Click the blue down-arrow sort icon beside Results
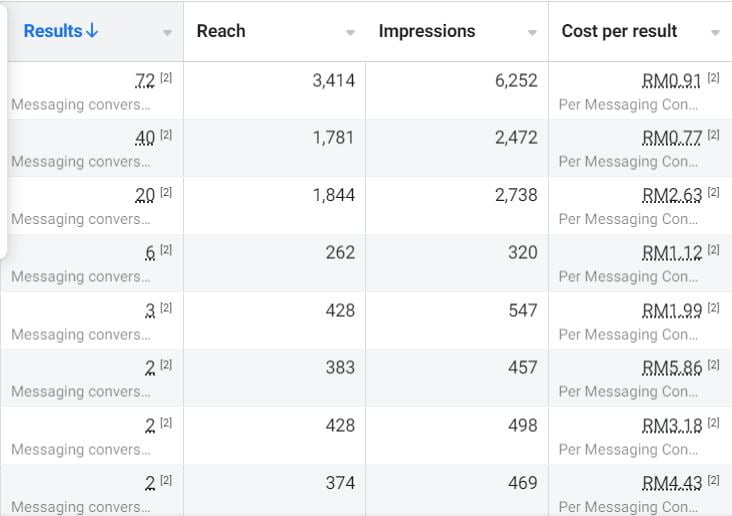Viewport: 732px width, 516px height. coord(92,31)
